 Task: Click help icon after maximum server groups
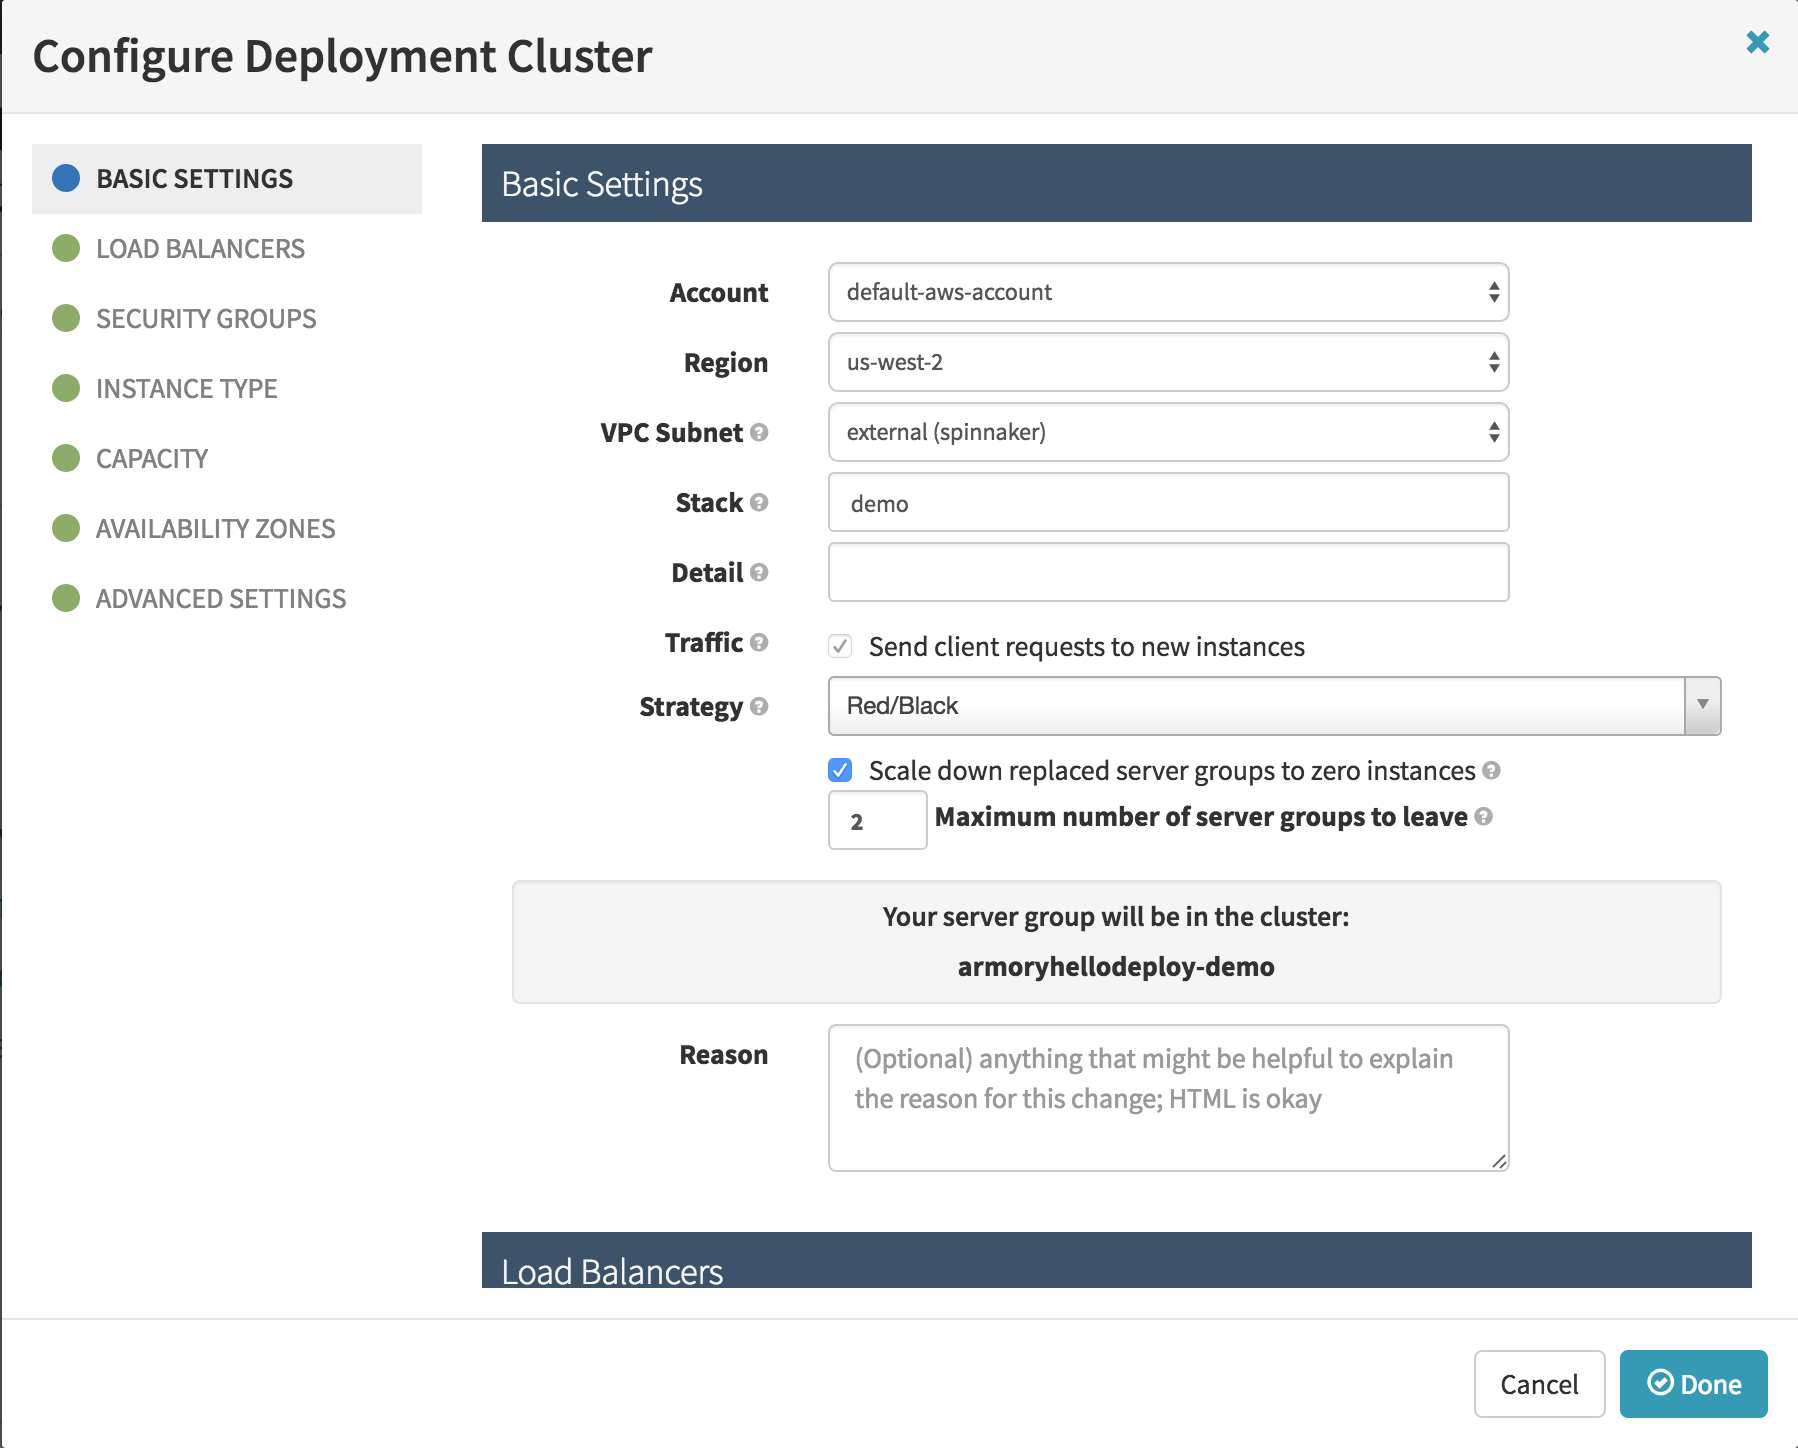click(1483, 816)
